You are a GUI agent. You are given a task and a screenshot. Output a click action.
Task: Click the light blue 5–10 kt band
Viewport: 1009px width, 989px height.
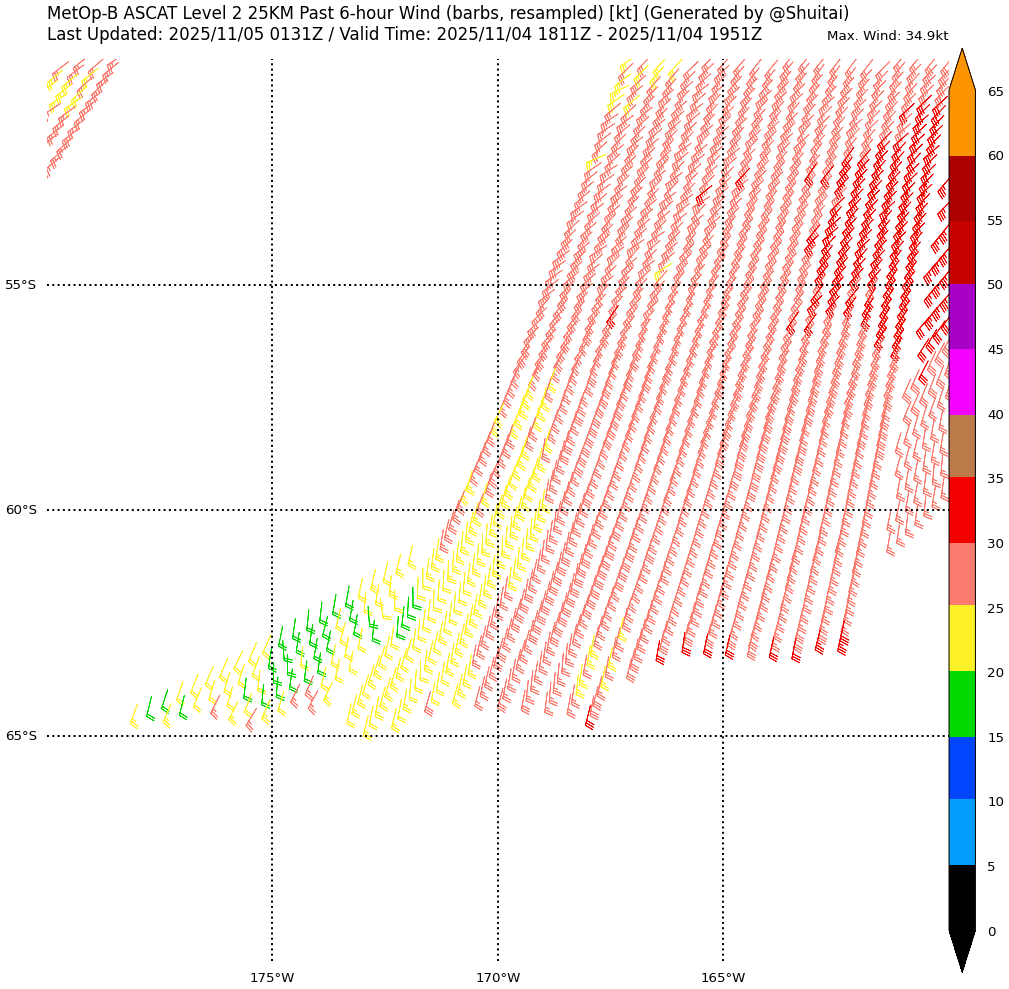[961, 832]
